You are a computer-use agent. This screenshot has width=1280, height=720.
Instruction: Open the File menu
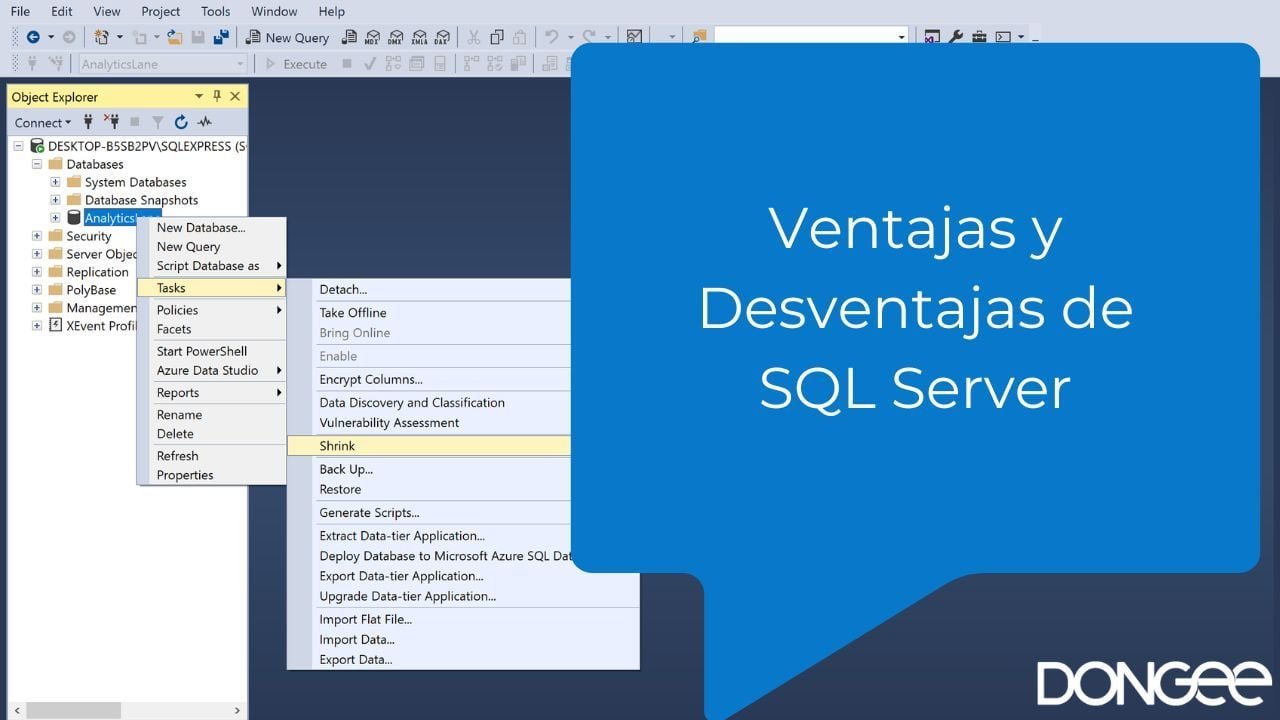coord(20,11)
